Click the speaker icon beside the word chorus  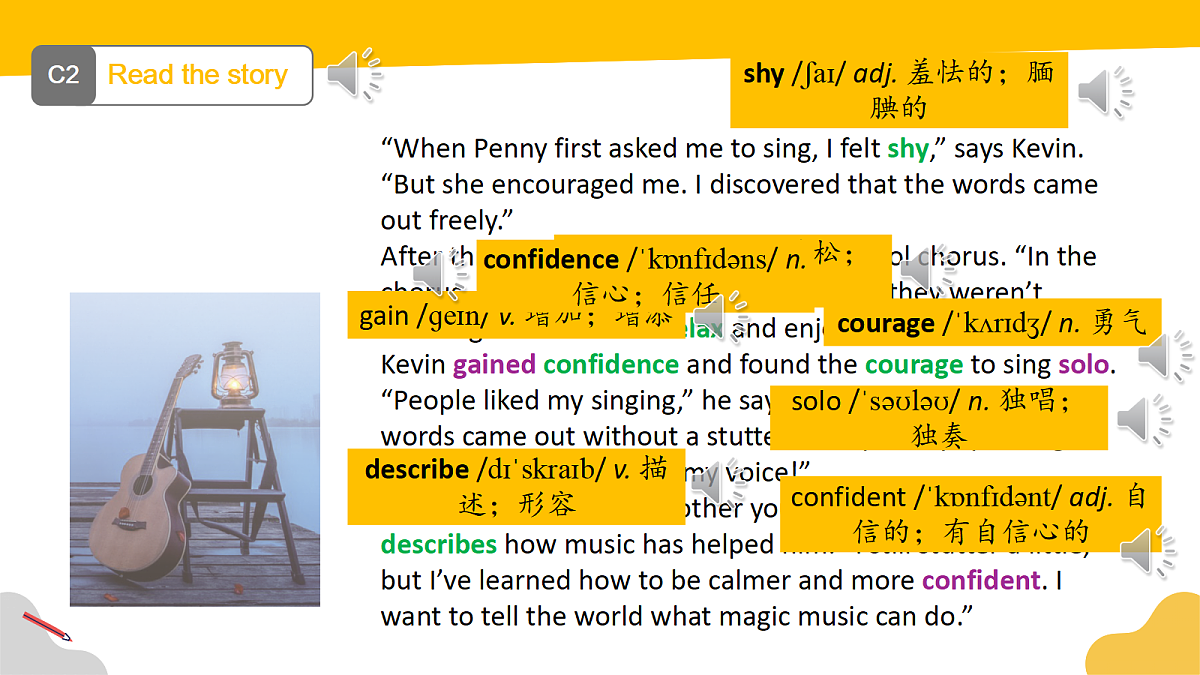tap(929, 273)
